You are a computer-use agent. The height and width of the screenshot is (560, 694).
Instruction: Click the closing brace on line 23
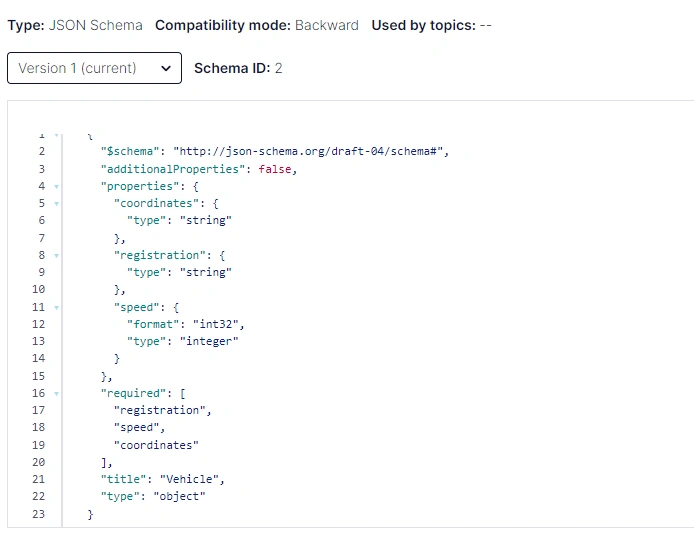(90, 514)
